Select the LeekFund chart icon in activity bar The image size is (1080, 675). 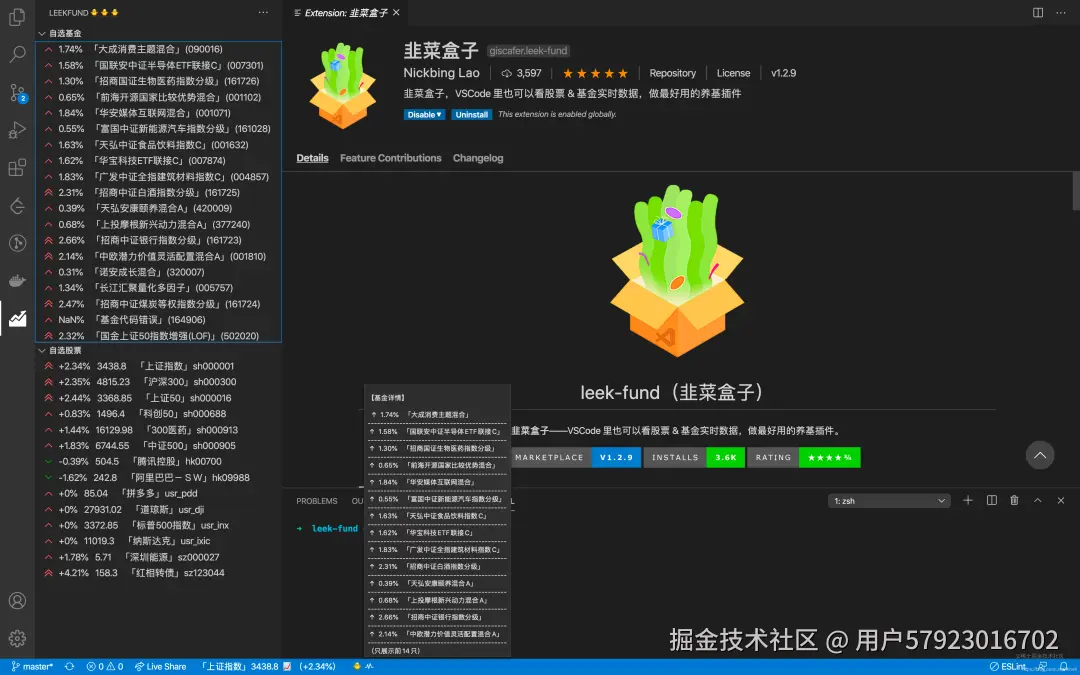pos(17,318)
